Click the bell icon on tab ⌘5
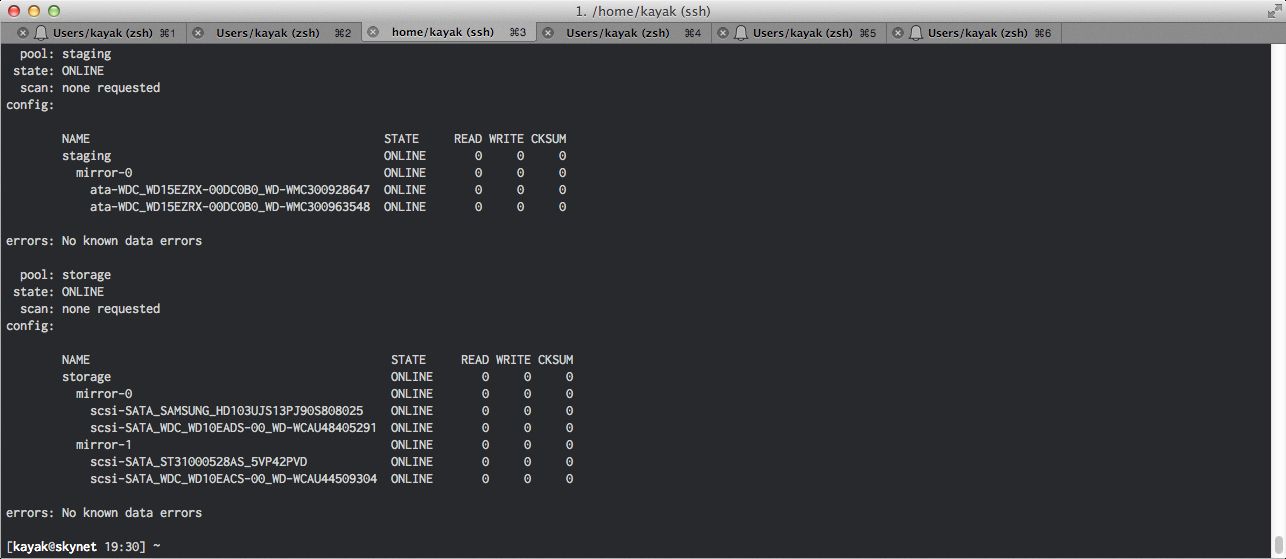Screen dimensions: 1286x559 741,33
